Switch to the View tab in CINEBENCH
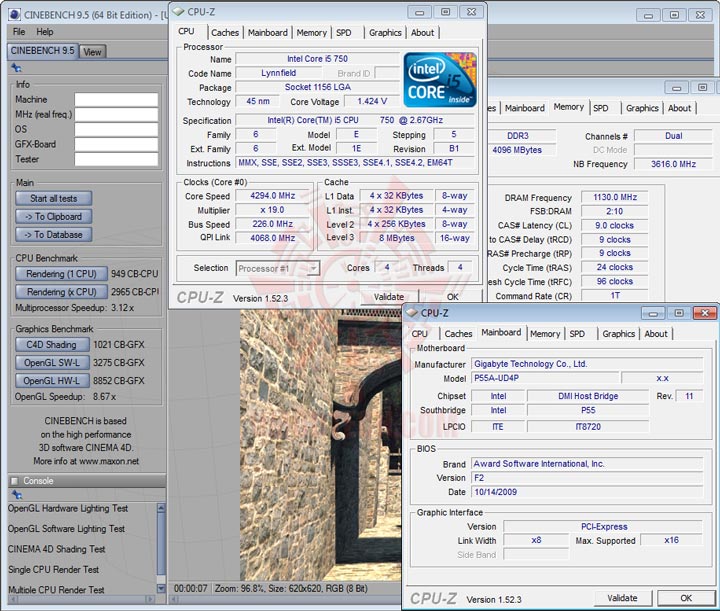720x611 pixels. tap(93, 52)
